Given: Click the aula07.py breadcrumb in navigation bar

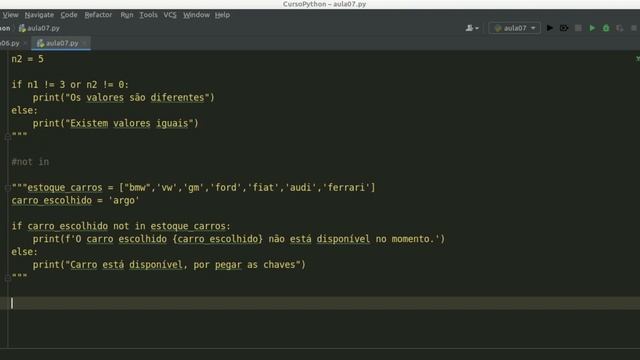Looking at the screenshot, I should (40, 28).
